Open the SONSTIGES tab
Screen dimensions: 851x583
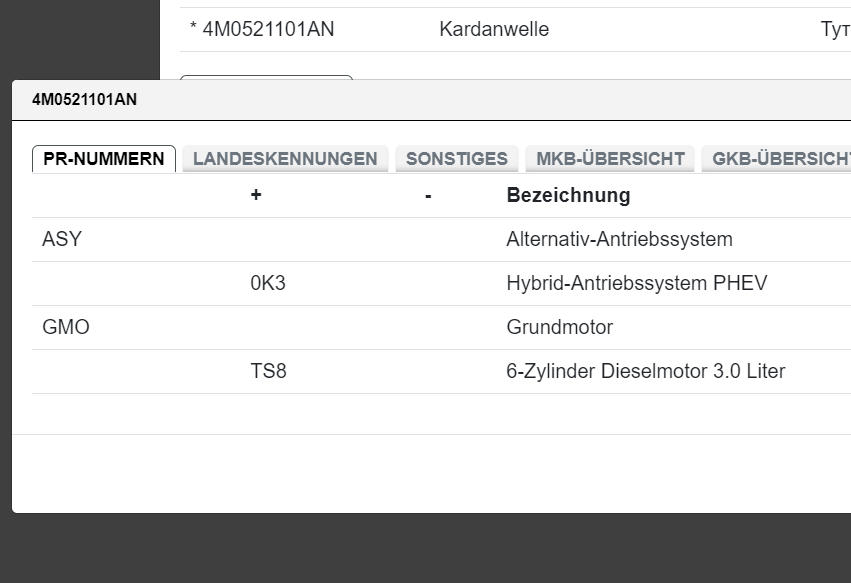(x=457, y=159)
